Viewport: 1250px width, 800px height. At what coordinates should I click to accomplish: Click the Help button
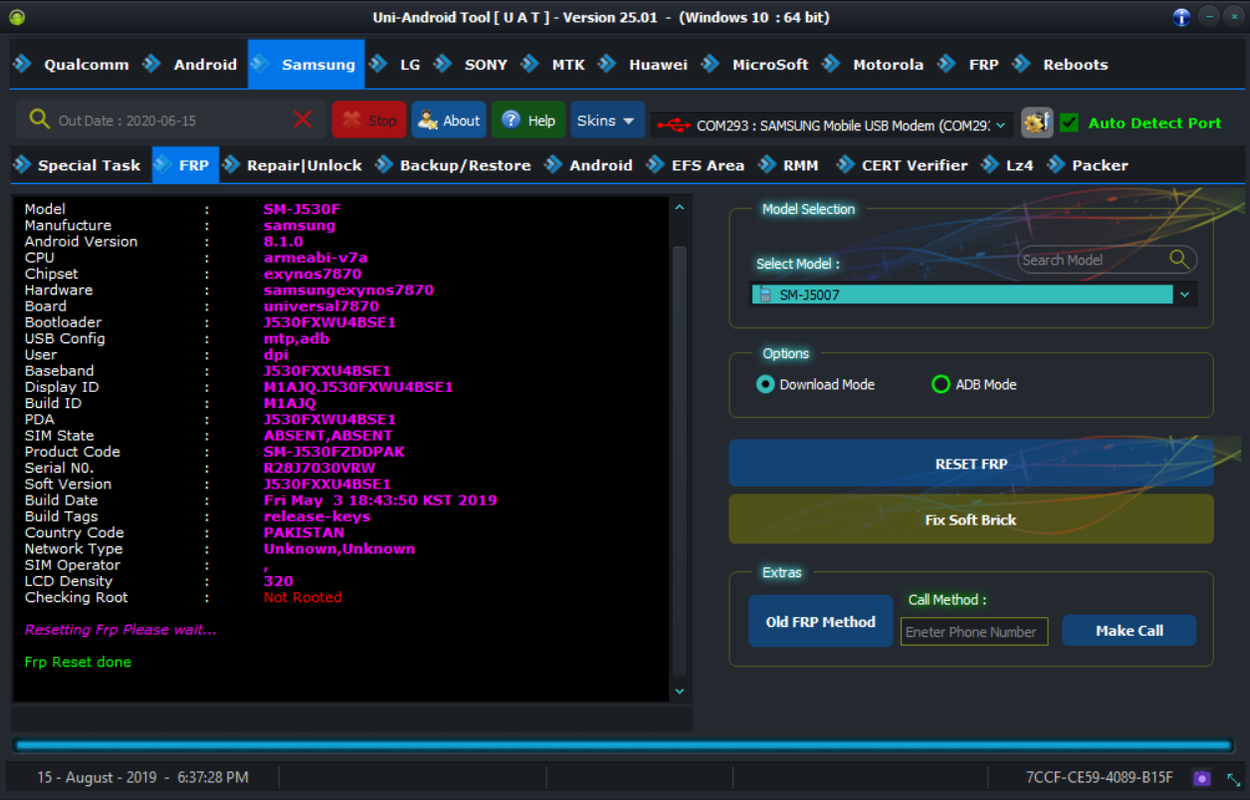[529, 120]
